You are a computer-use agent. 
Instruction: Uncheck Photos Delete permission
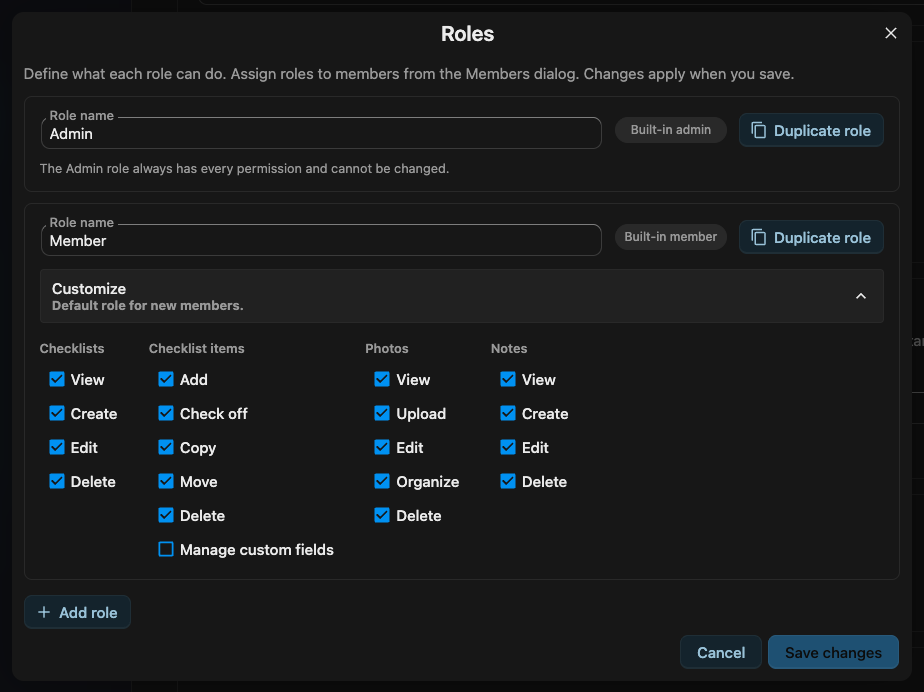pos(382,516)
